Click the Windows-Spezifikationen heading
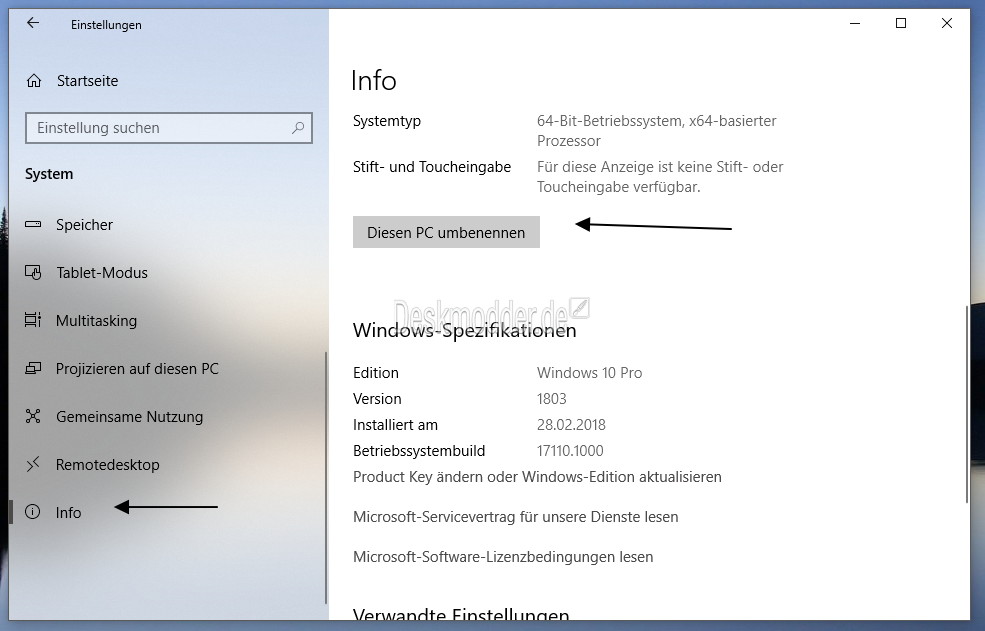 point(464,330)
